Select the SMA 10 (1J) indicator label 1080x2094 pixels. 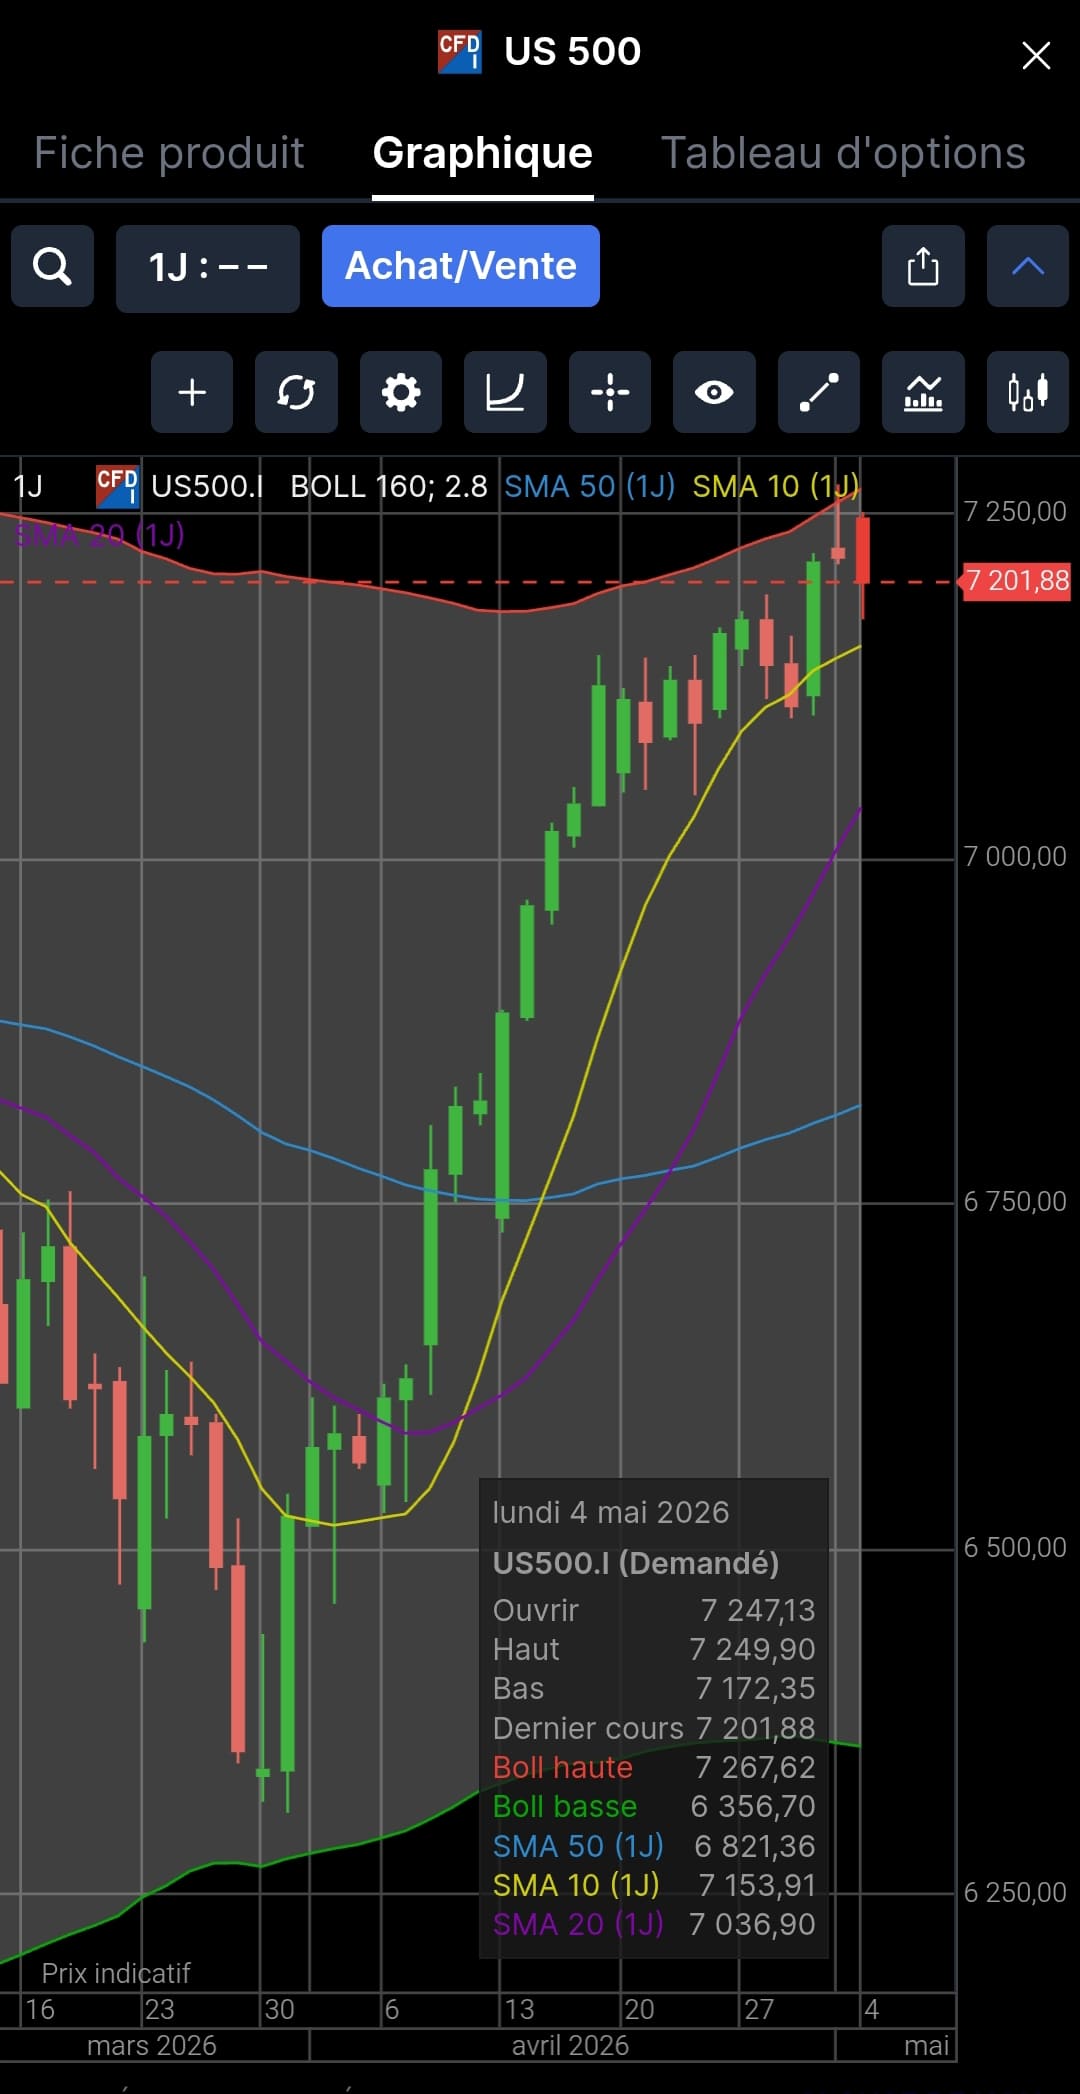coord(775,487)
